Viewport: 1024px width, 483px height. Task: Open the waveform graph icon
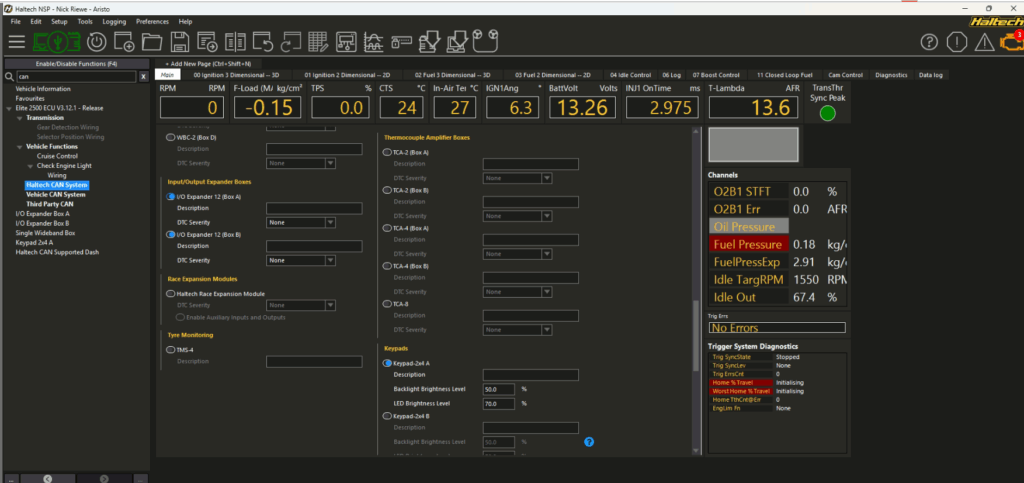(x=374, y=42)
